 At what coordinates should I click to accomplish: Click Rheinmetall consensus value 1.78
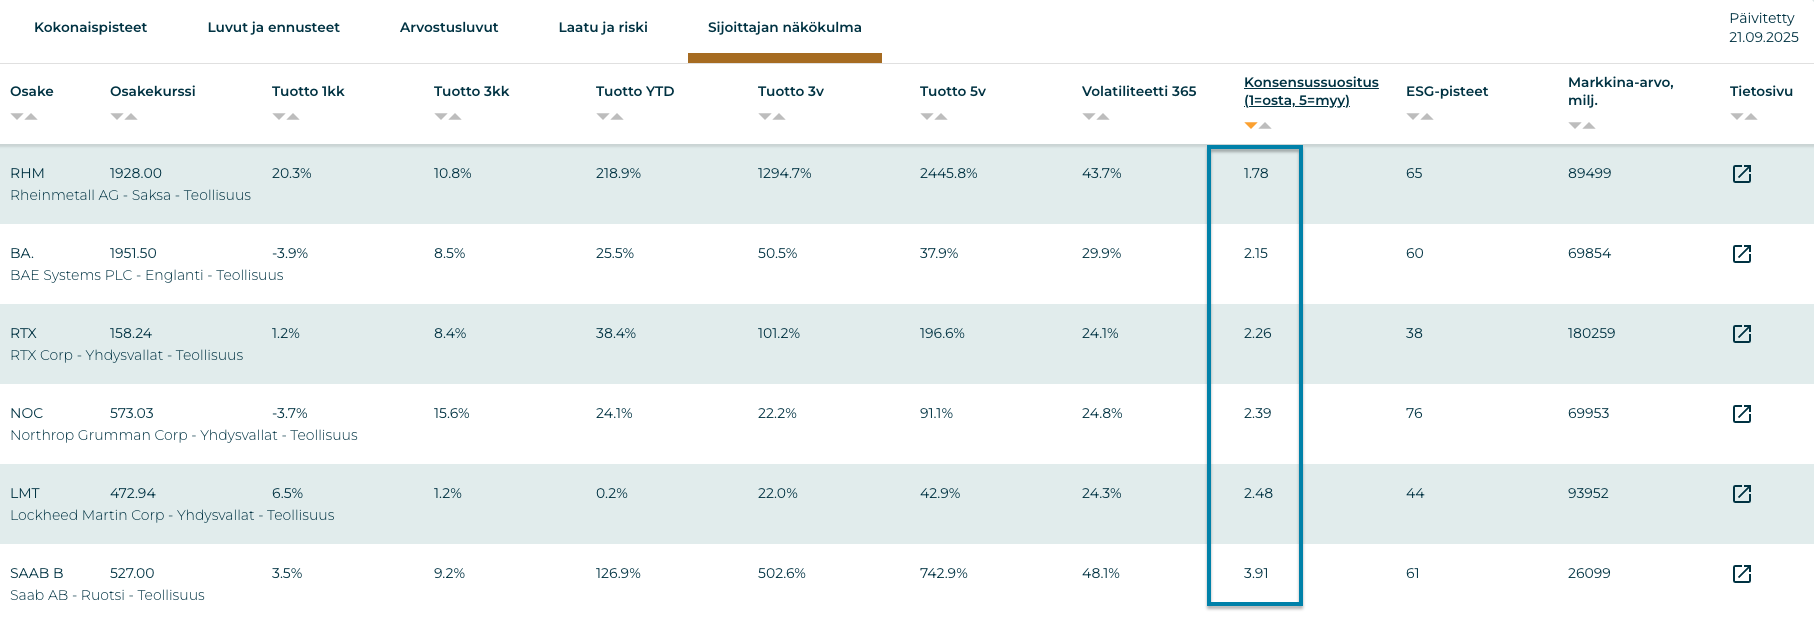(x=1256, y=174)
